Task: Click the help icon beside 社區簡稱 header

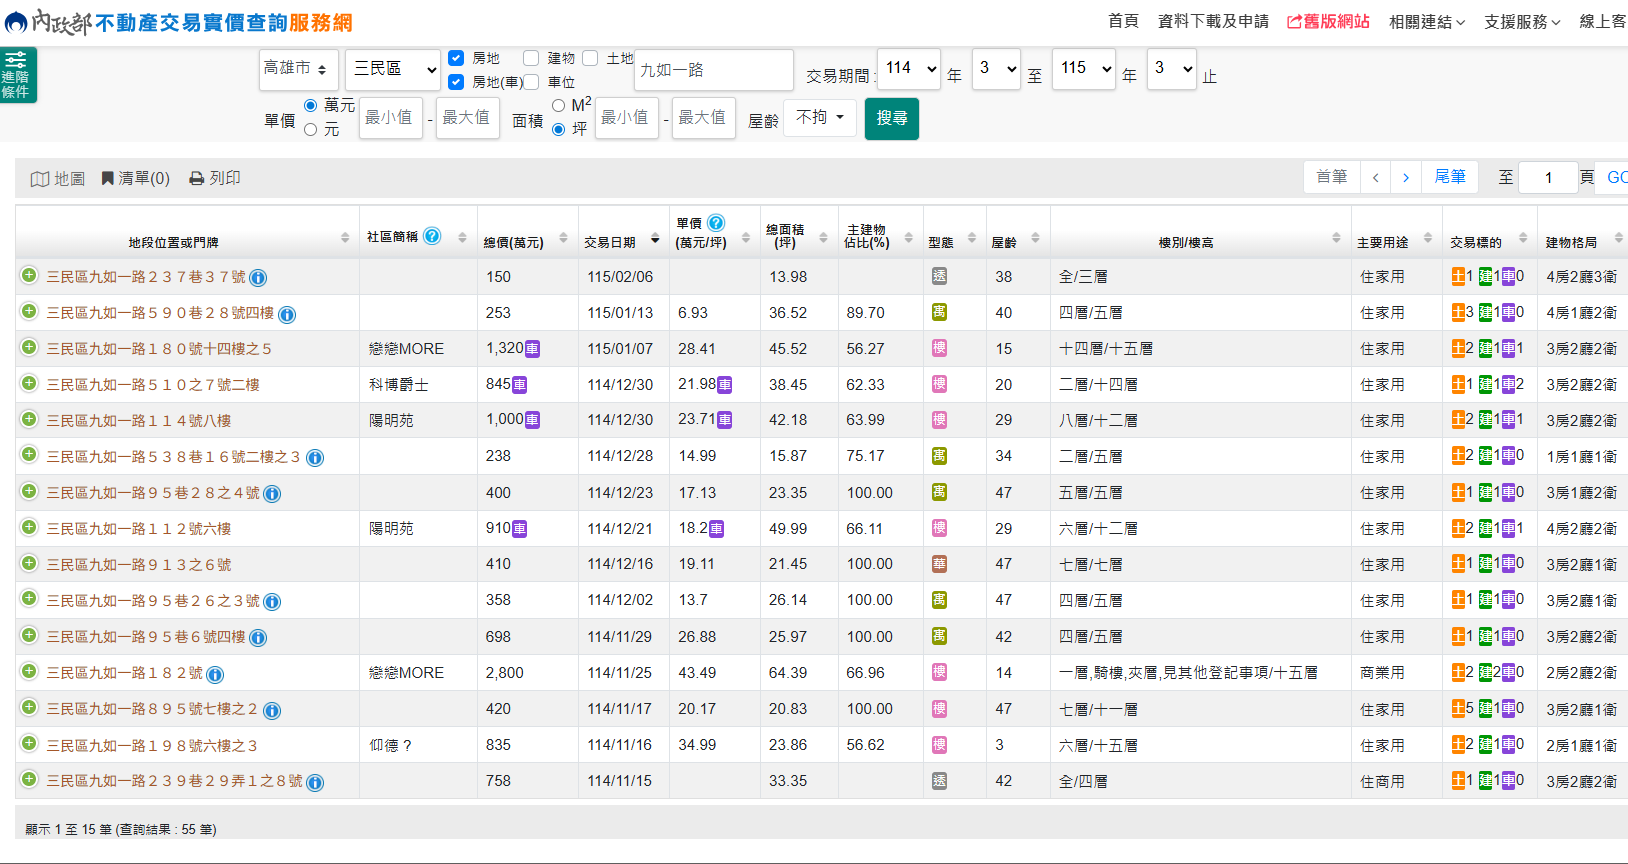Action: tap(432, 236)
